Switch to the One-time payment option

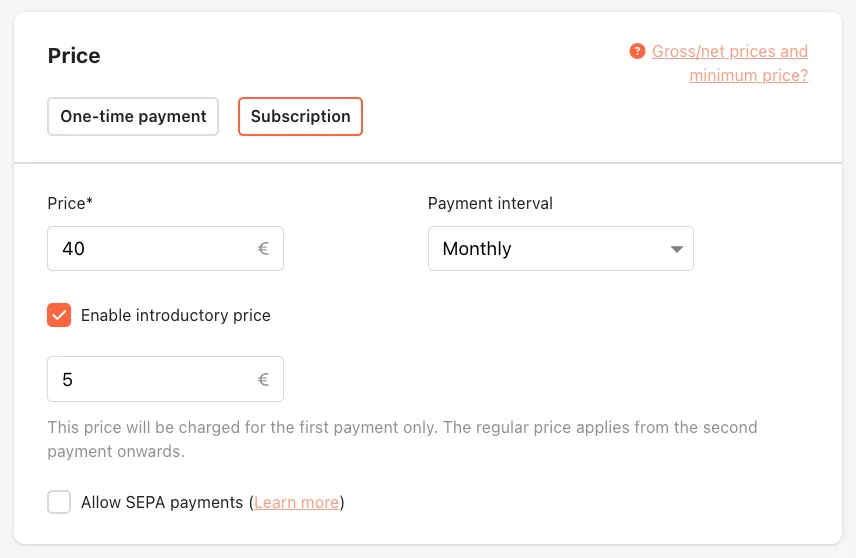point(133,116)
